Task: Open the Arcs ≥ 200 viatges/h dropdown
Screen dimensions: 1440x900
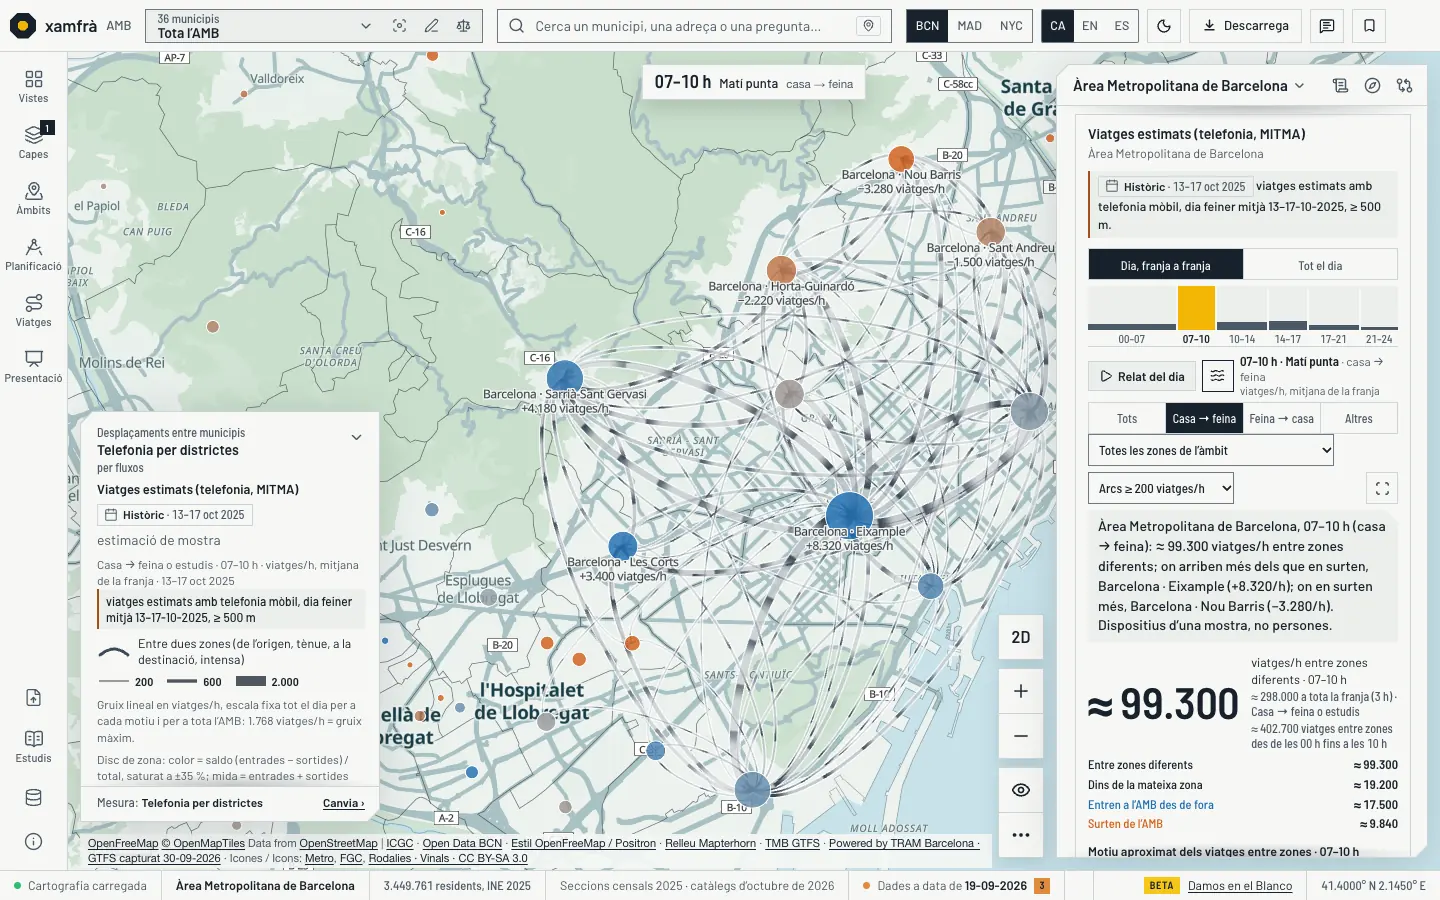Action: tap(1161, 489)
